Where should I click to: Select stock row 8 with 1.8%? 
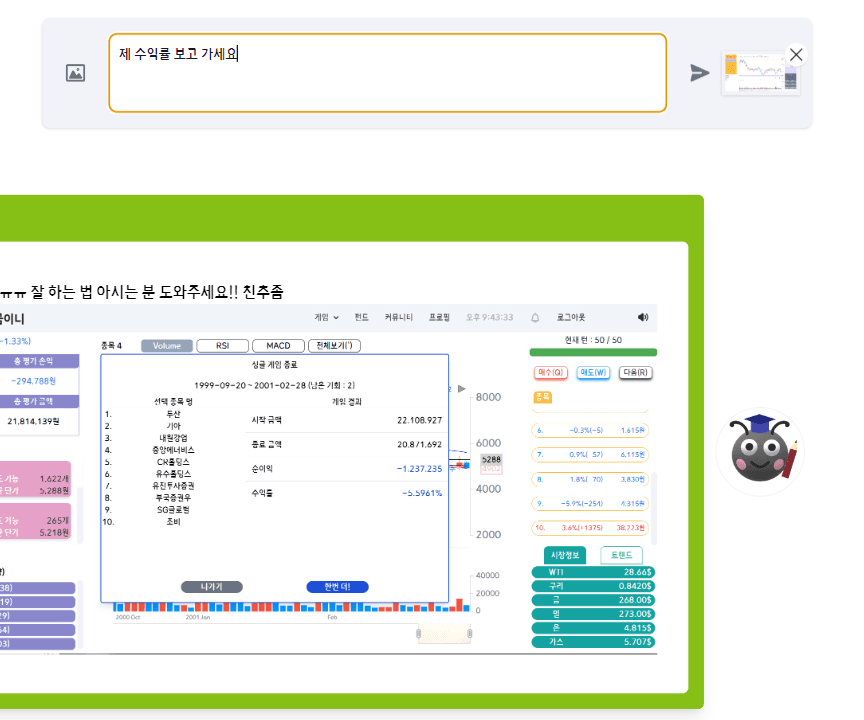coord(590,479)
